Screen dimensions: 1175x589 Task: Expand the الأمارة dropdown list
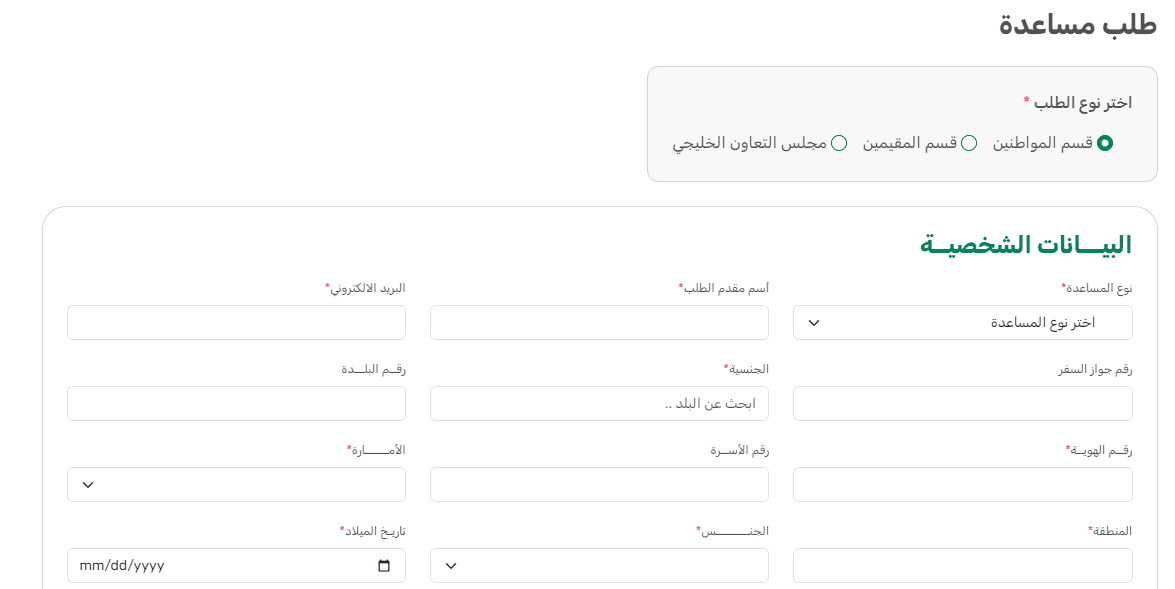236,485
